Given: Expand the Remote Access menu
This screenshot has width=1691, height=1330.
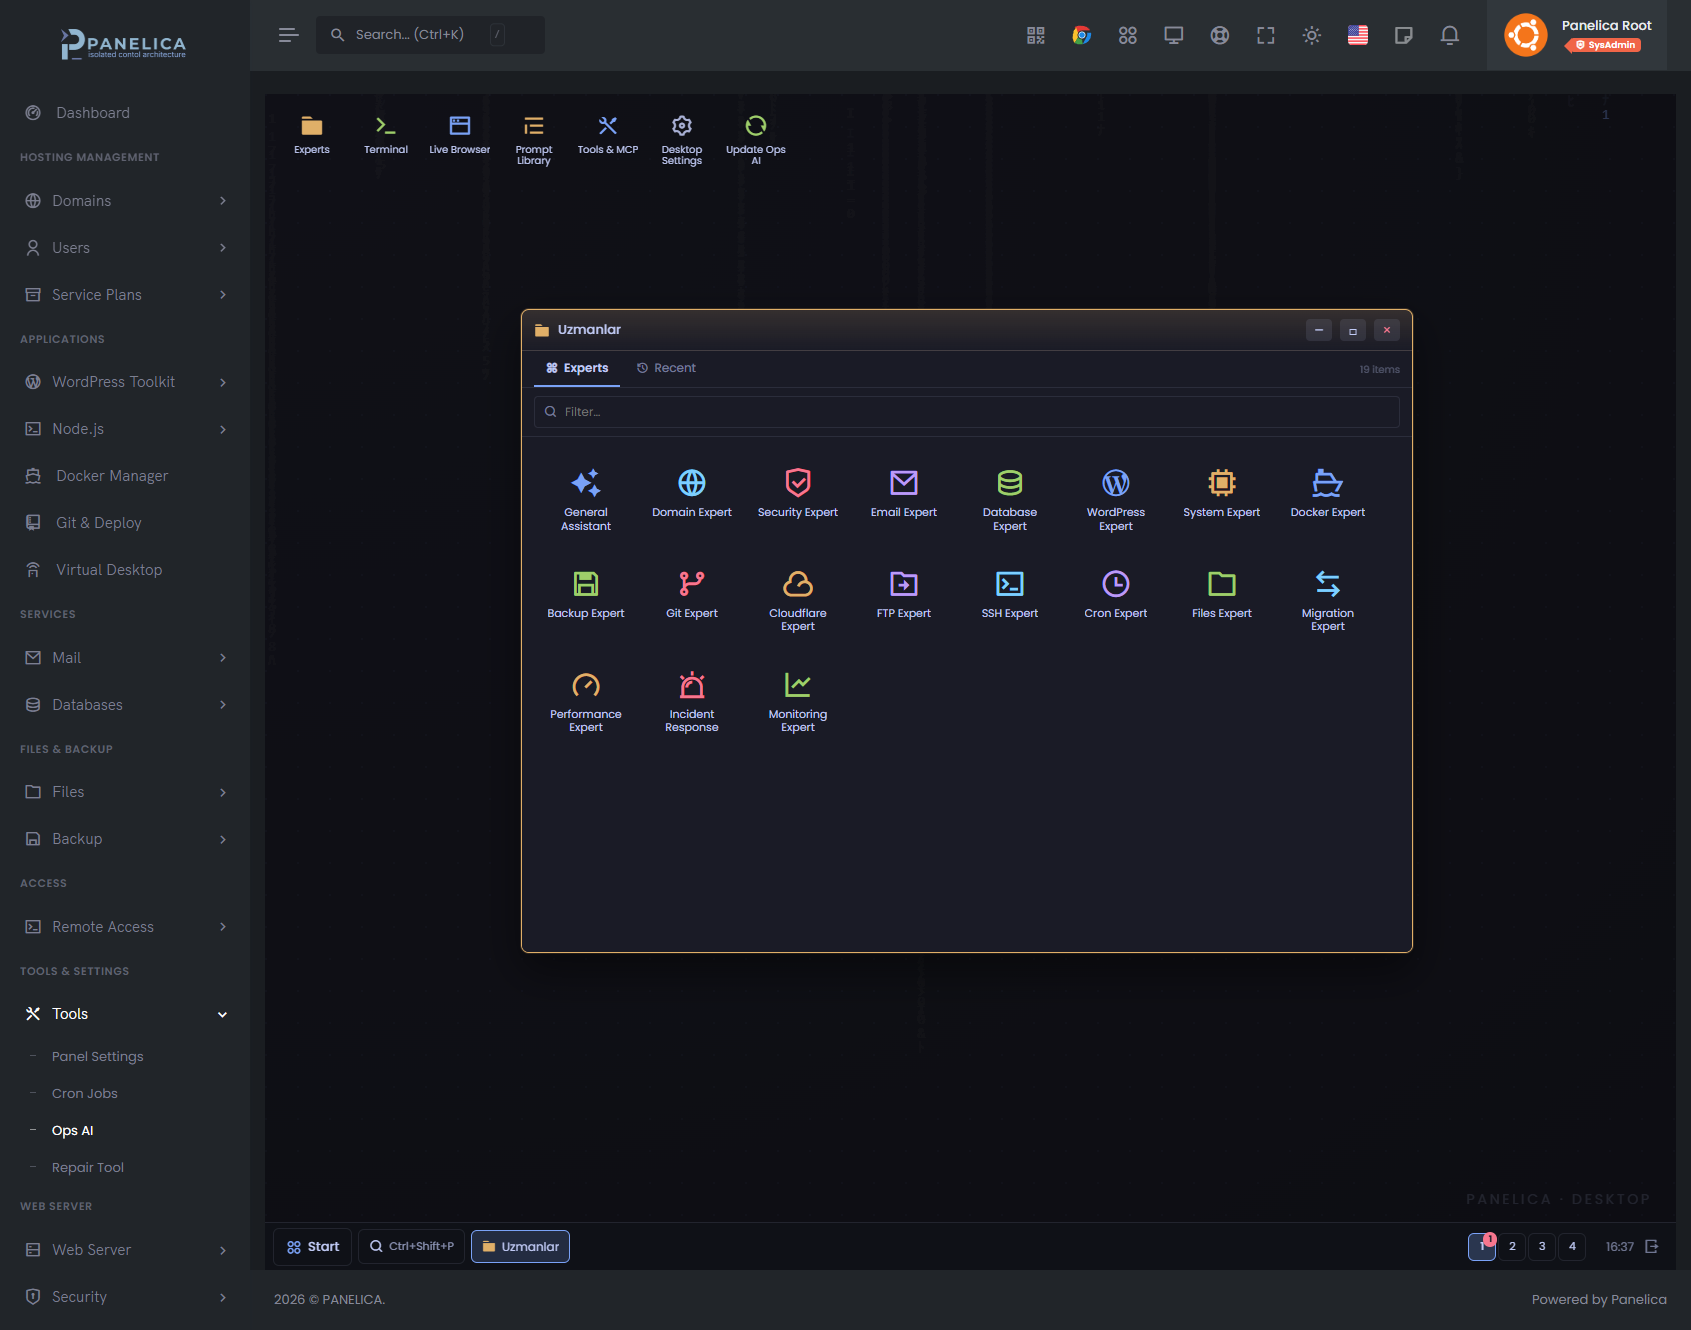Looking at the screenshot, I should click(x=125, y=927).
